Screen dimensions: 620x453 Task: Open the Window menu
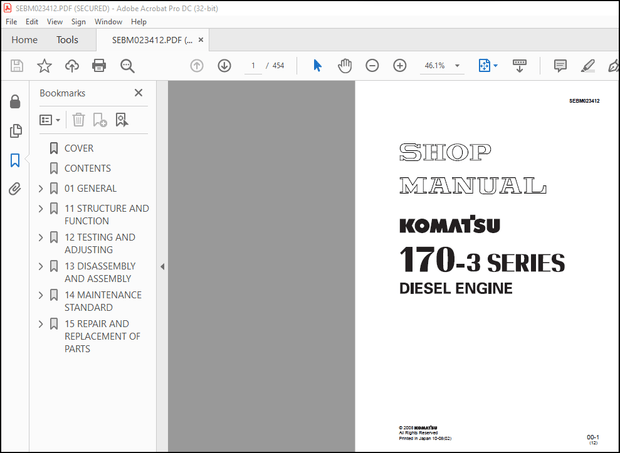[x=108, y=22]
